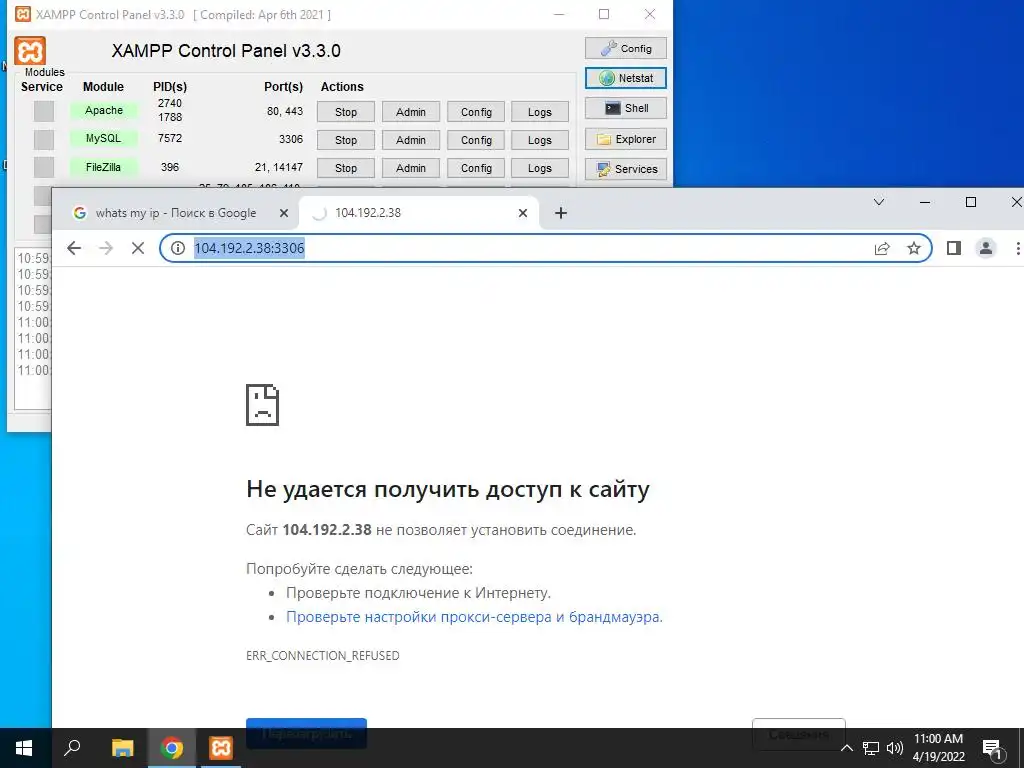Click Chrome icon in taskbar

(x=172, y=748)
